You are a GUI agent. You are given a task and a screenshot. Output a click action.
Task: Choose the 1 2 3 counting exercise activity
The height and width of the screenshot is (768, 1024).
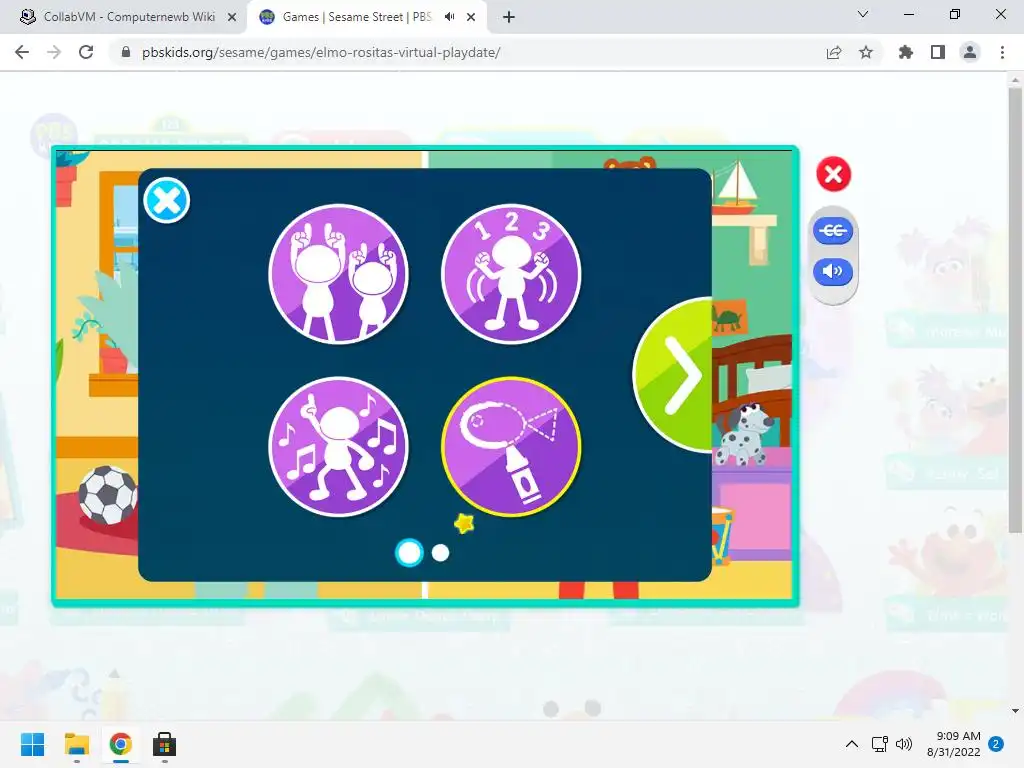click(511, 274)
